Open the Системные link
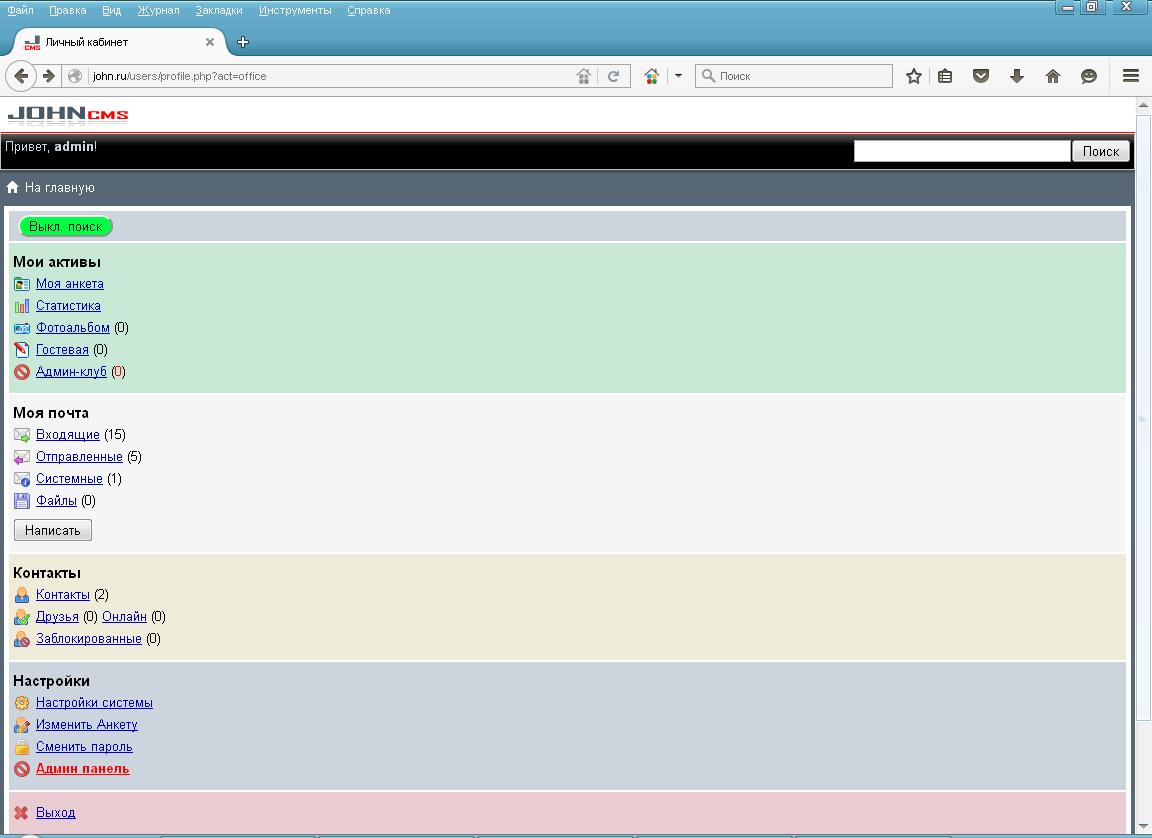Screen dimensions: 1152x838 (x=69, y=479)
